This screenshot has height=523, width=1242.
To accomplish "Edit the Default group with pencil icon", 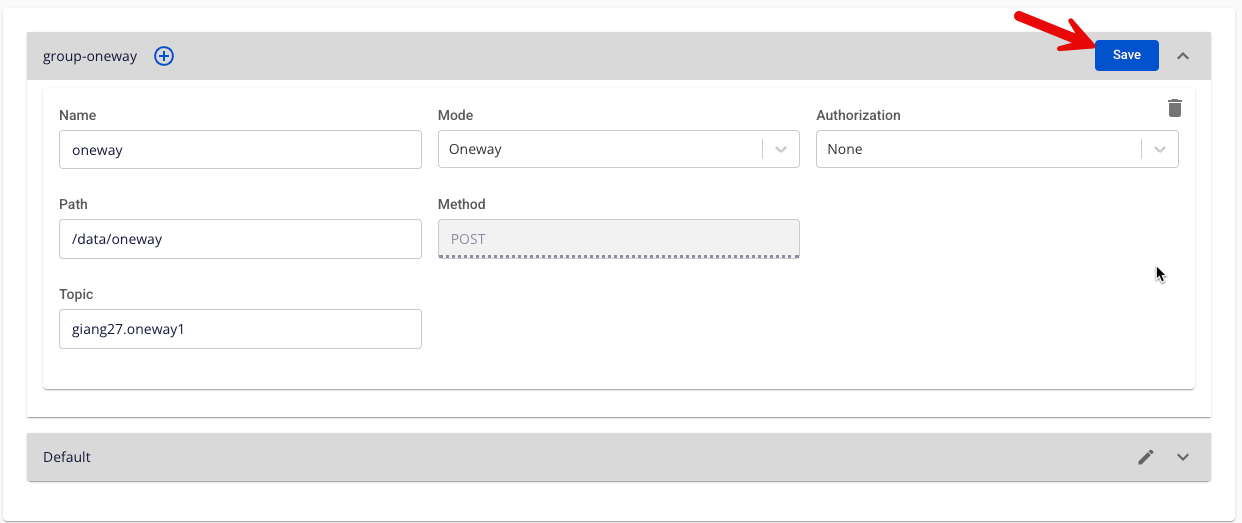I will 1146,457.
